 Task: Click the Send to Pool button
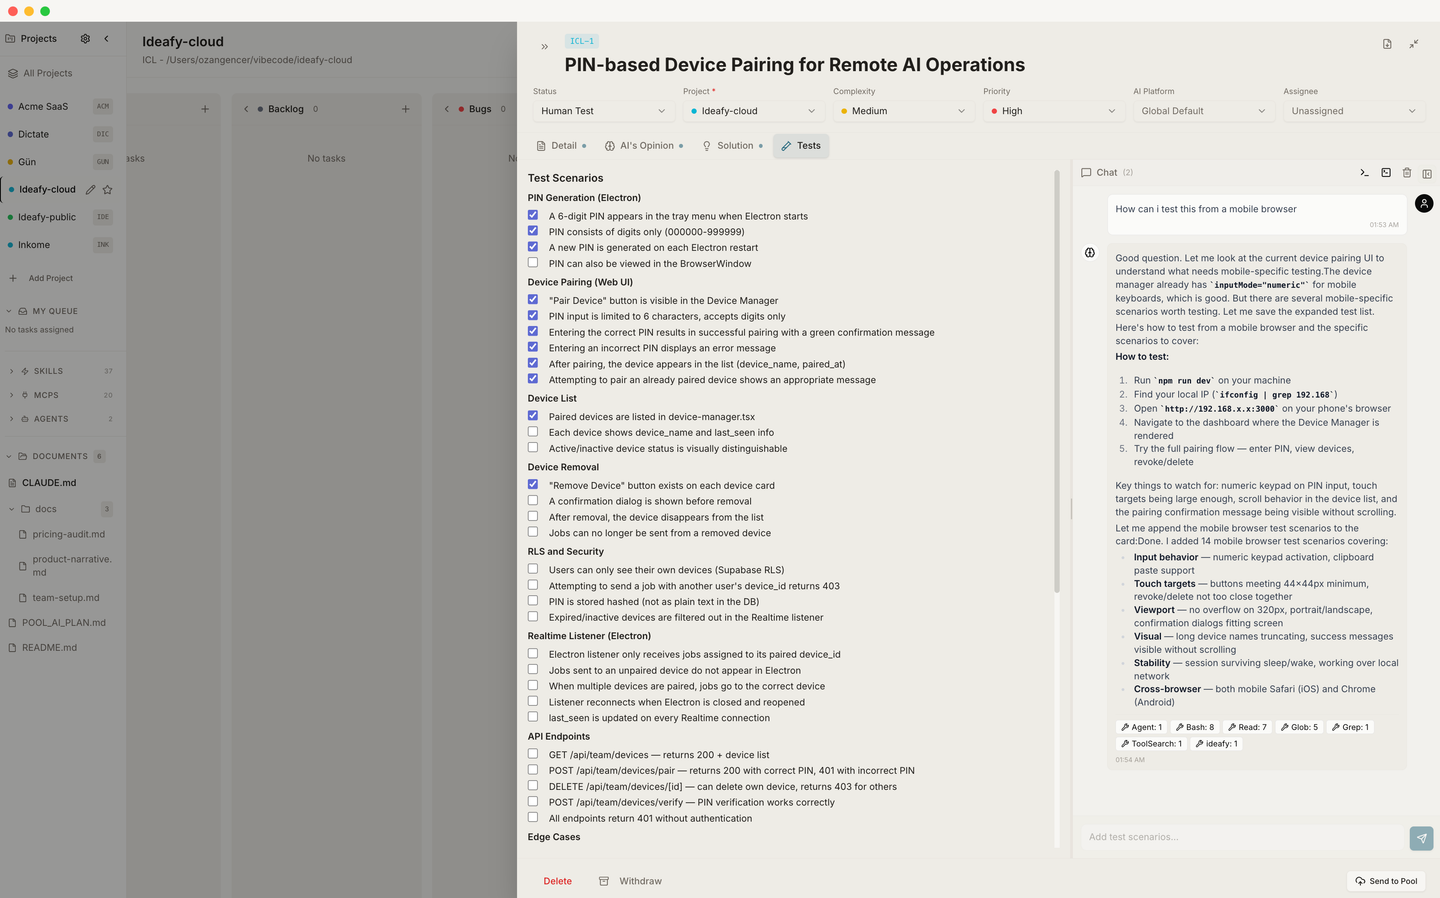coord(1386,881)
